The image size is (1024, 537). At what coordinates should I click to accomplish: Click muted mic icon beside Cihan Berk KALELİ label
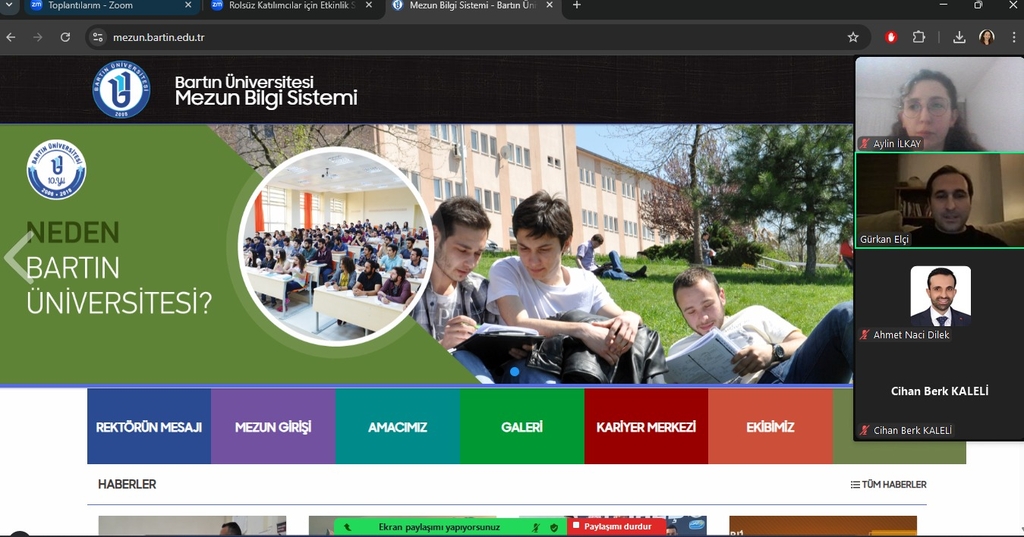pos(865,430)
